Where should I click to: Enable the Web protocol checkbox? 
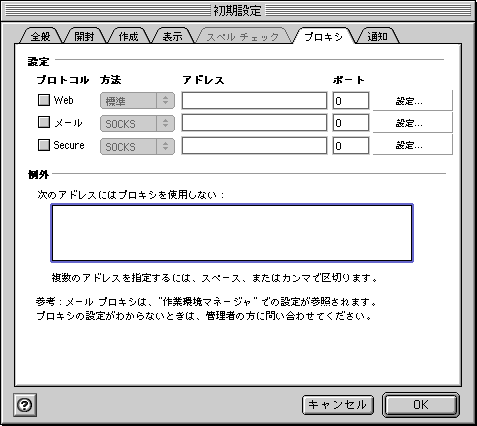coord(44,100)
